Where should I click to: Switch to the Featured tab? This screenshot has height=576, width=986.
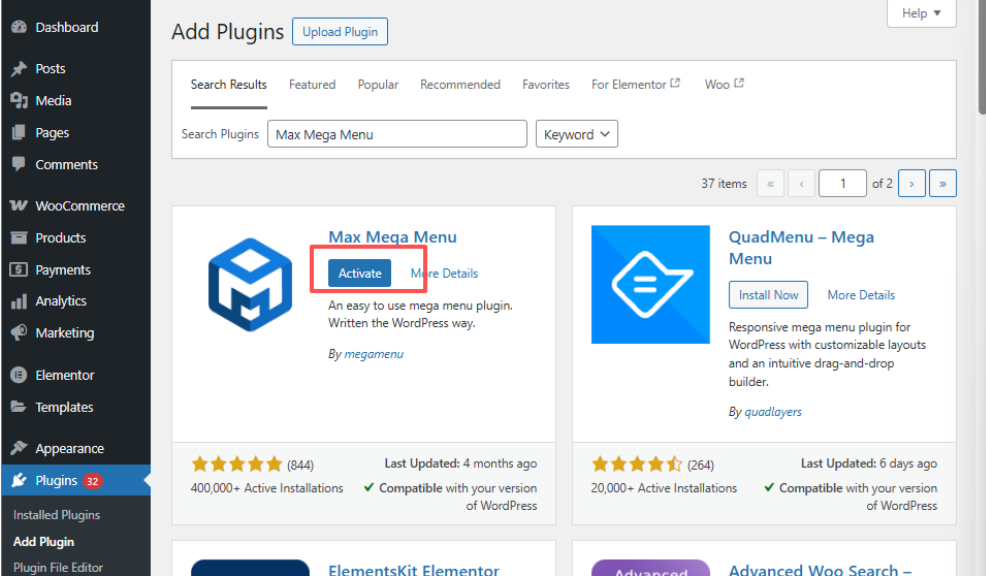click(312, 85)
